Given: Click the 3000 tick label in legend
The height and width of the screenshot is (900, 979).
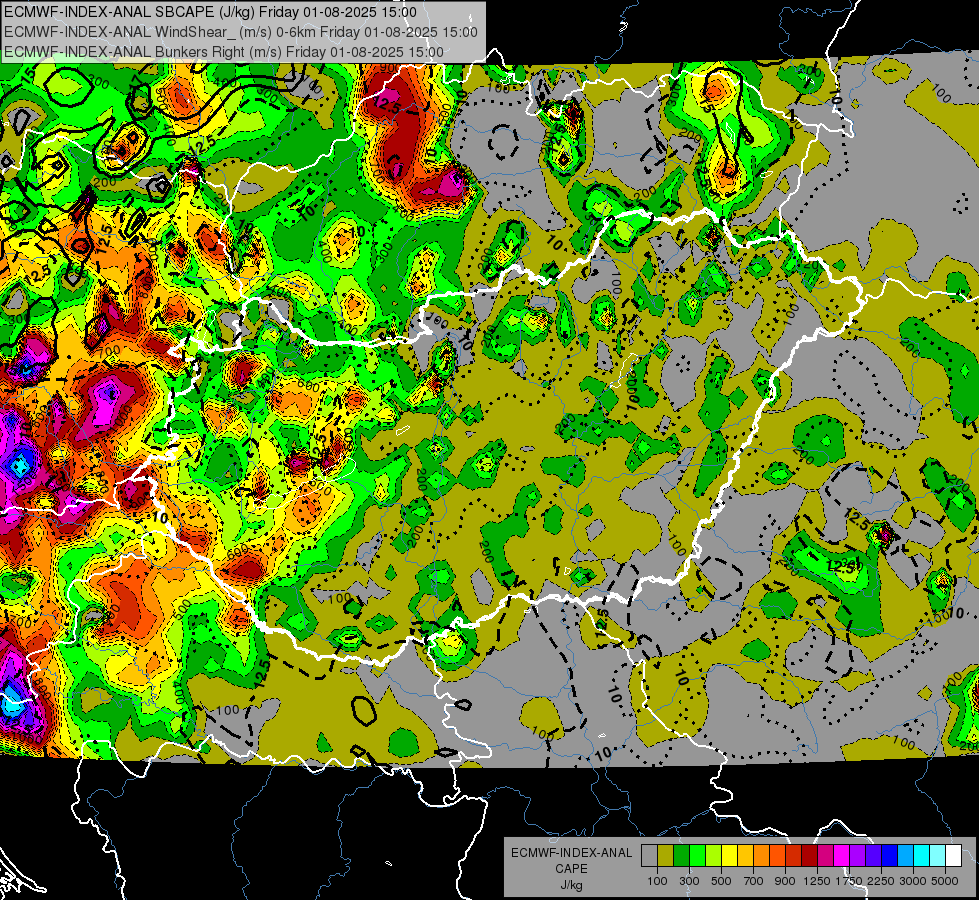Looking at the screenshot, I should click(913, 881).
